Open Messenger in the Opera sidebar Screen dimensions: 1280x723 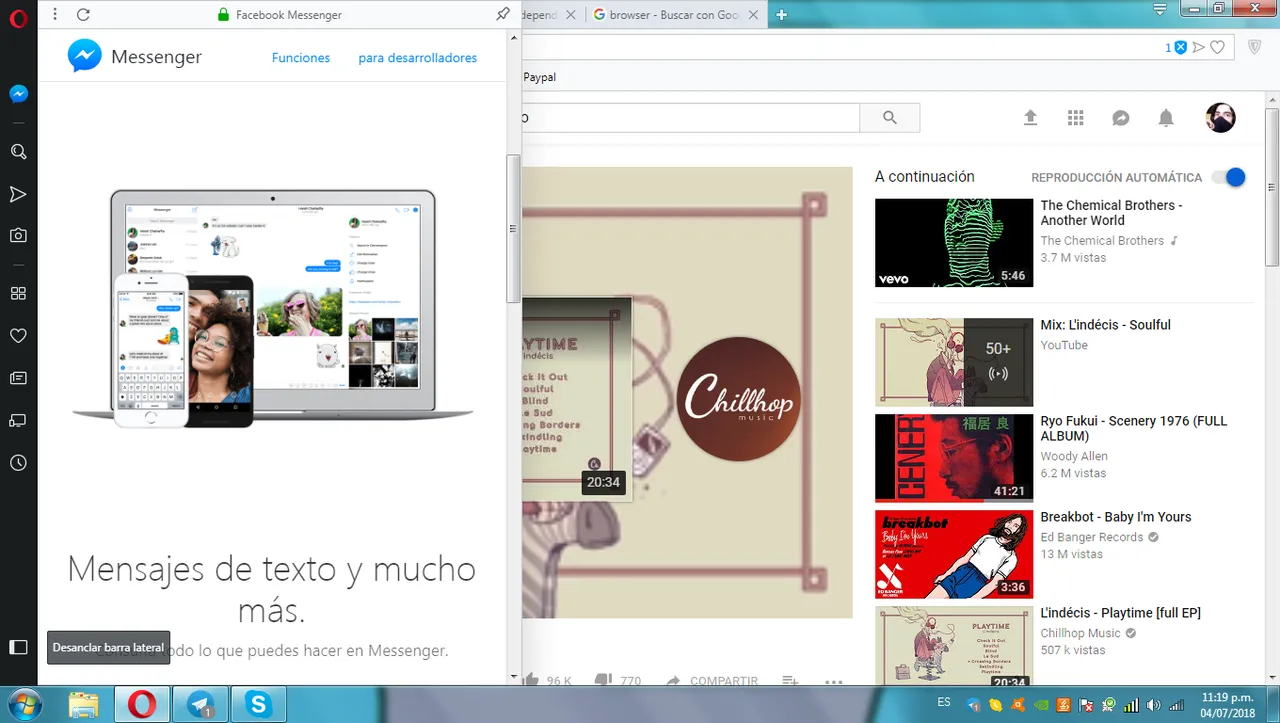[x=18, y=94]
